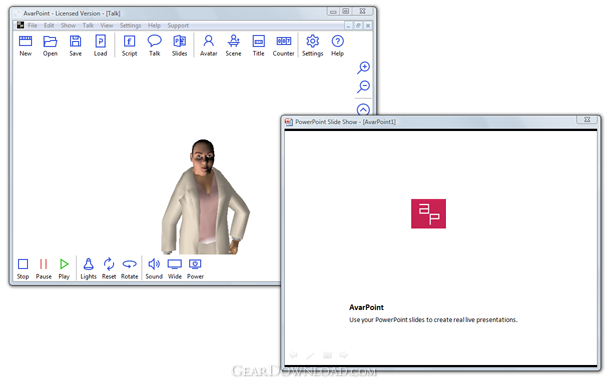Open the View menu
This screenshot has width=608, height=379.
[x=107, y=26]
